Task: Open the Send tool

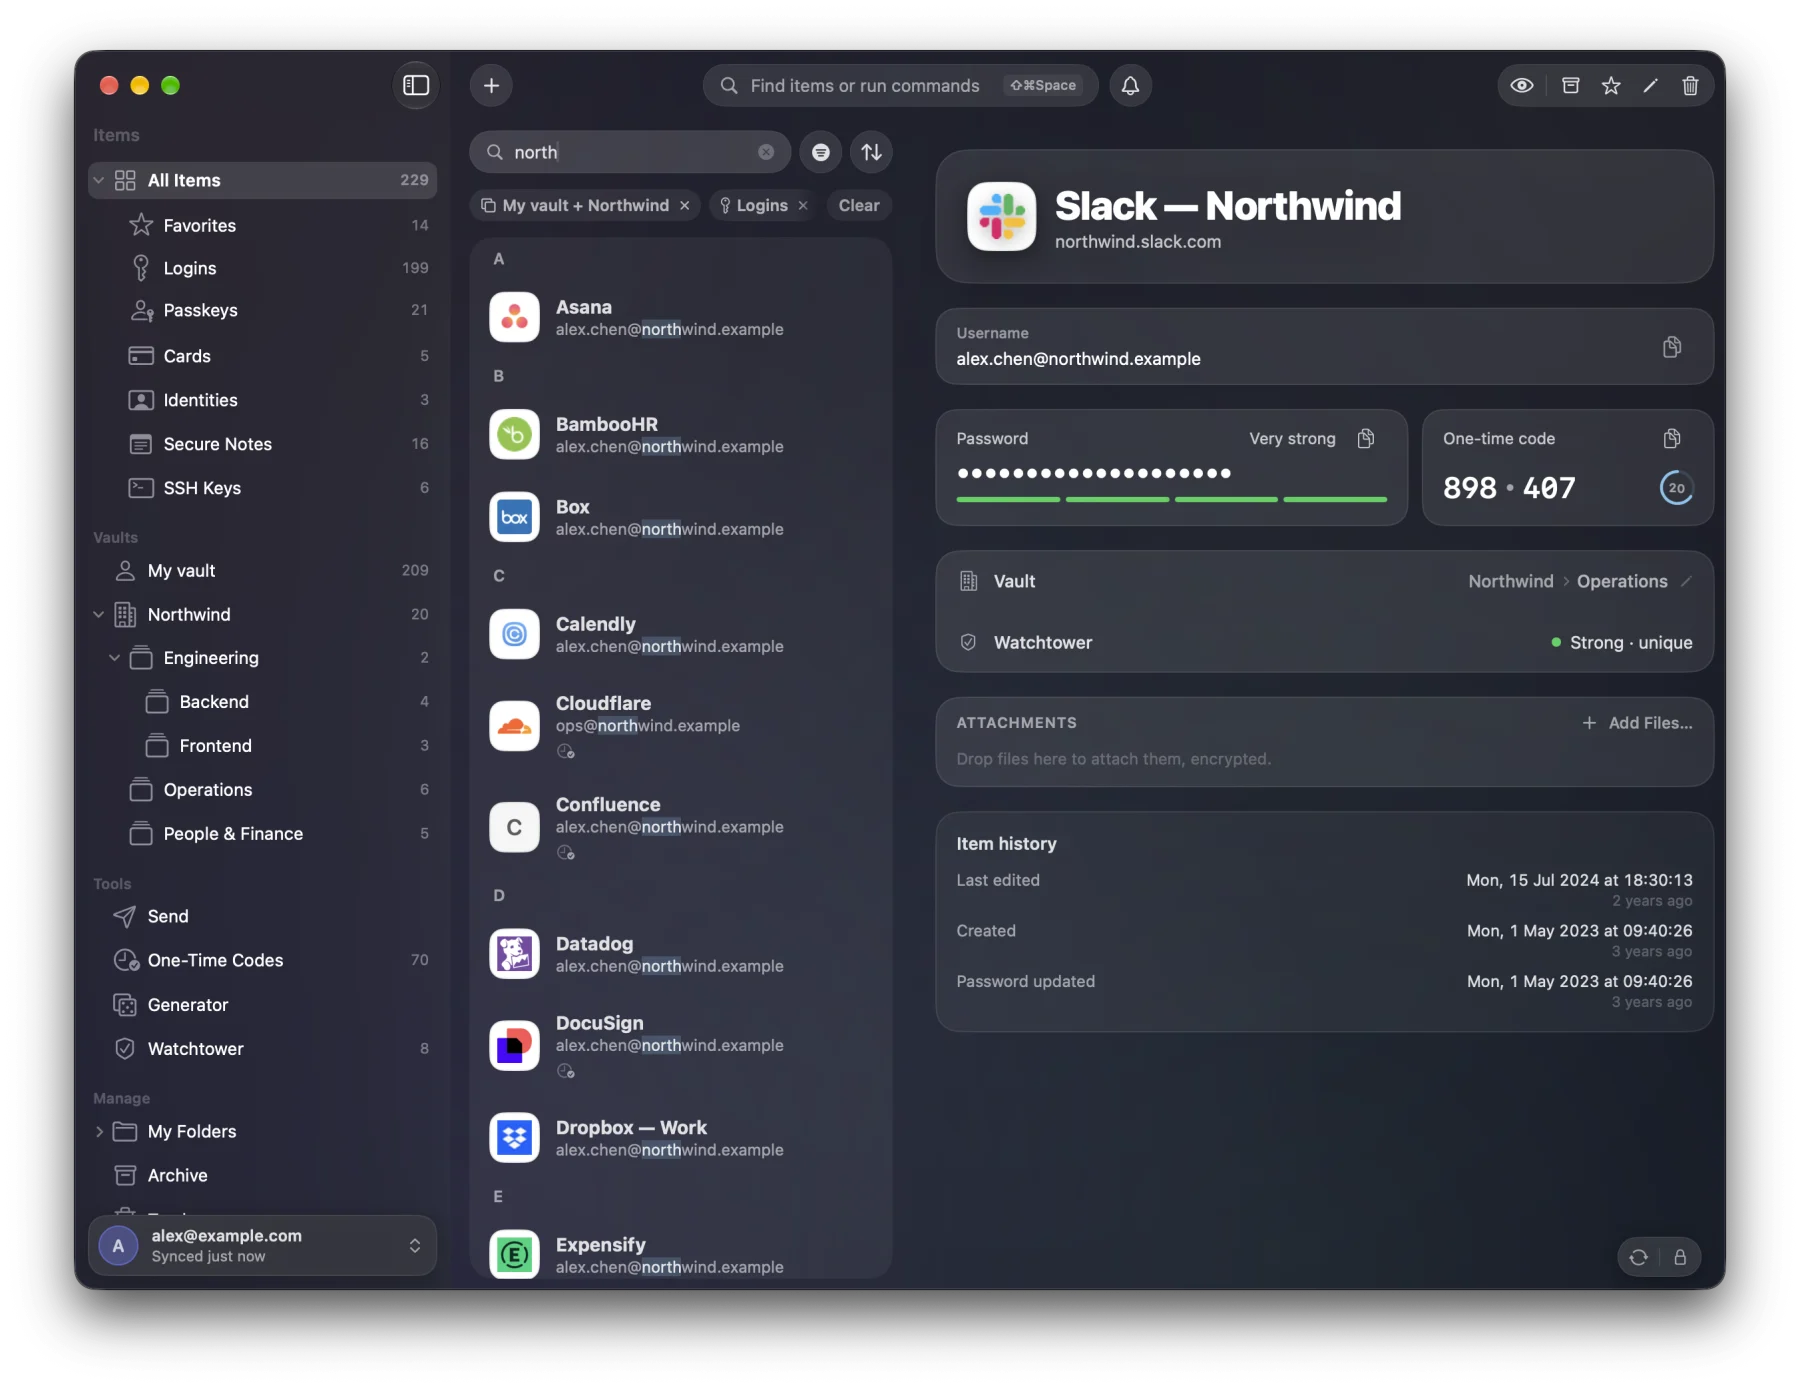Action: (x=263, y=916)
